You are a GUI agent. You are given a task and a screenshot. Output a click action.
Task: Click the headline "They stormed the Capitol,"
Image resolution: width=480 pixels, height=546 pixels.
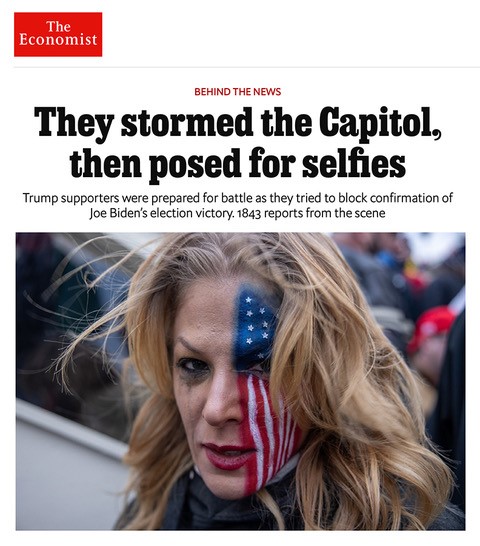[238, 123]
